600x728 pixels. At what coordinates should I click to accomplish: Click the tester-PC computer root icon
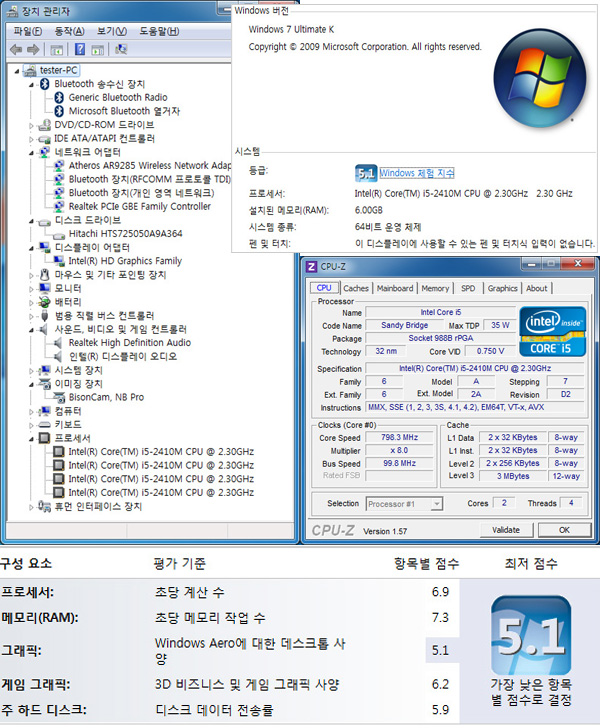[x=30, y=71]
